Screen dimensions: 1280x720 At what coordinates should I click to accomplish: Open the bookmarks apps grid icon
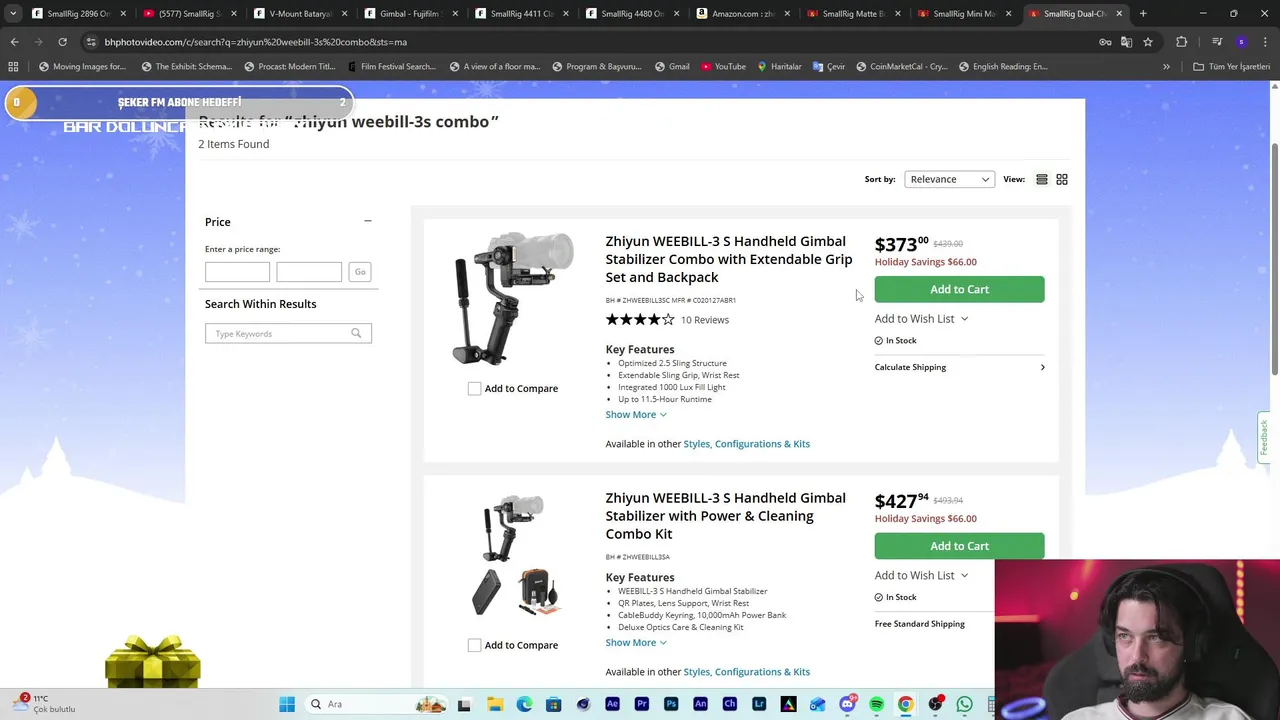13,66
